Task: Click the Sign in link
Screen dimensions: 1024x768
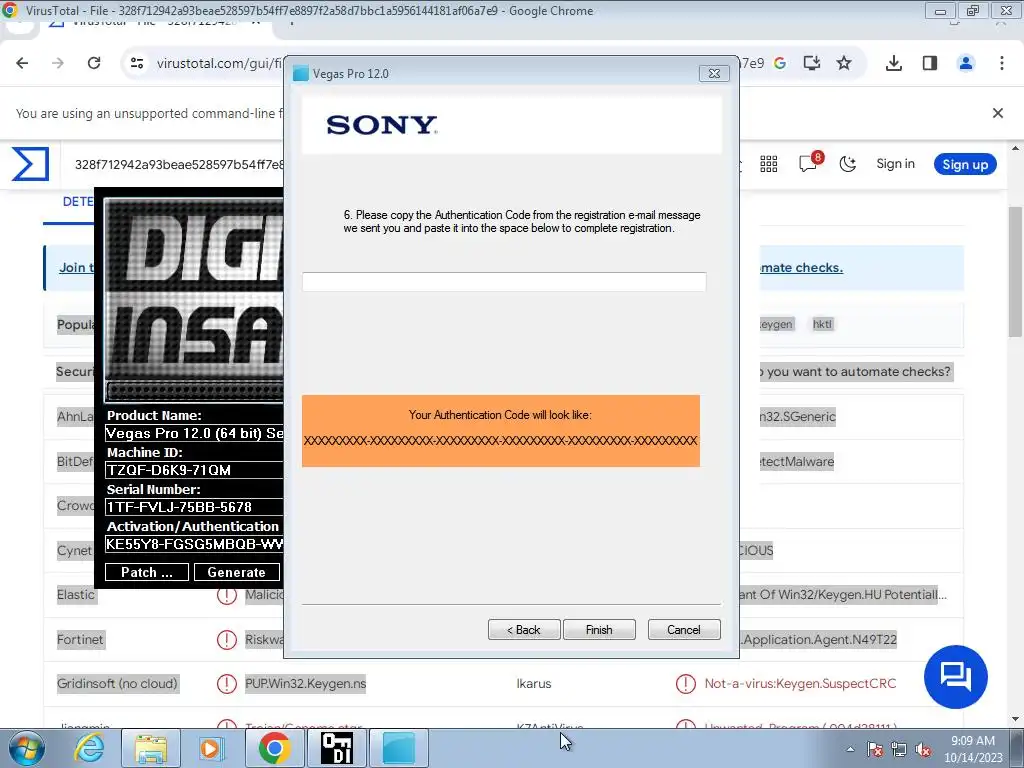Action: [x=895, y=164]
